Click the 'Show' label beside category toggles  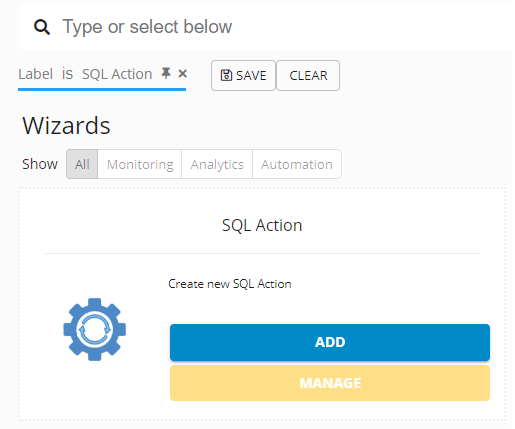40,164
